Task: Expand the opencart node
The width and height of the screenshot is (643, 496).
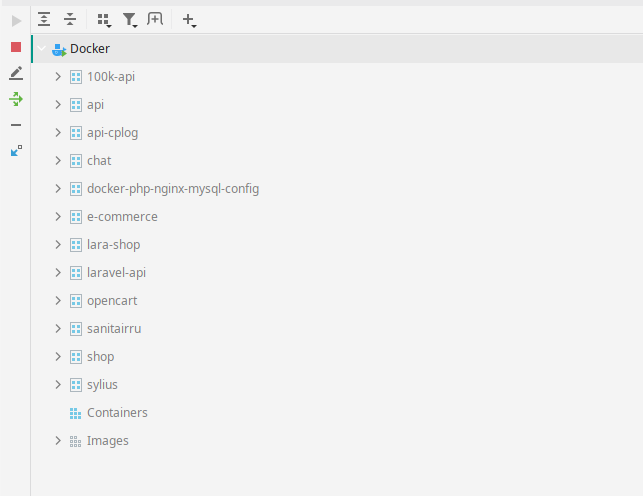Action: (58, 300)
